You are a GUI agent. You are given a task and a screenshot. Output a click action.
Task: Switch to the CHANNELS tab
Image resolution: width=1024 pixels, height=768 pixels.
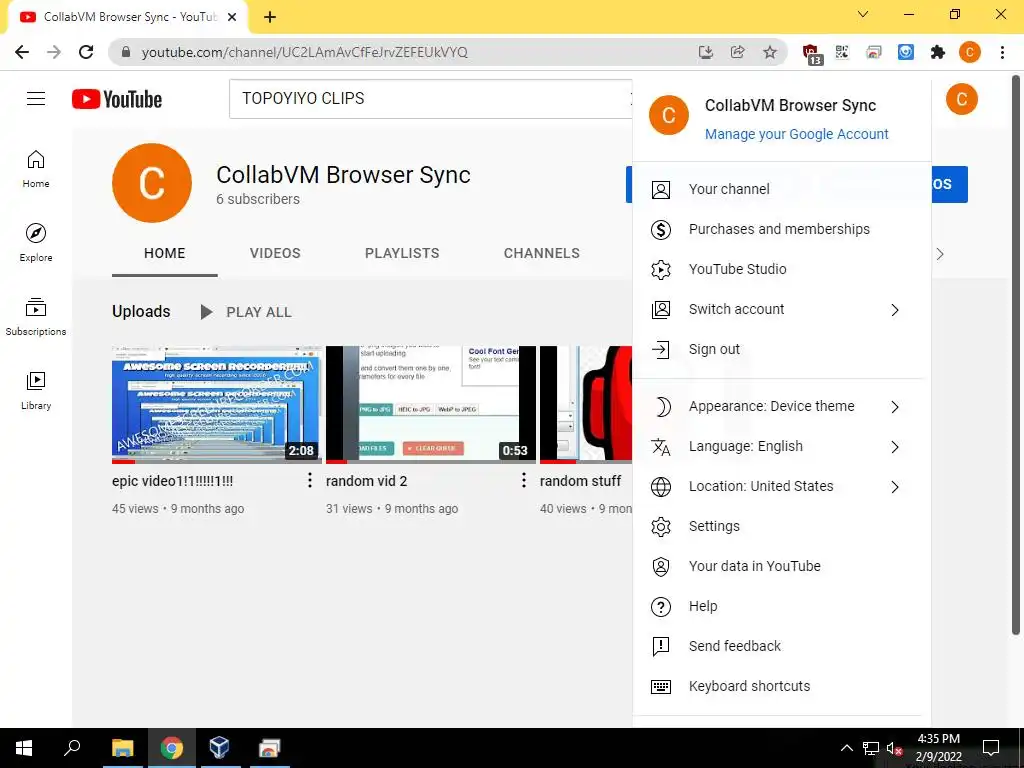(541, 253)
